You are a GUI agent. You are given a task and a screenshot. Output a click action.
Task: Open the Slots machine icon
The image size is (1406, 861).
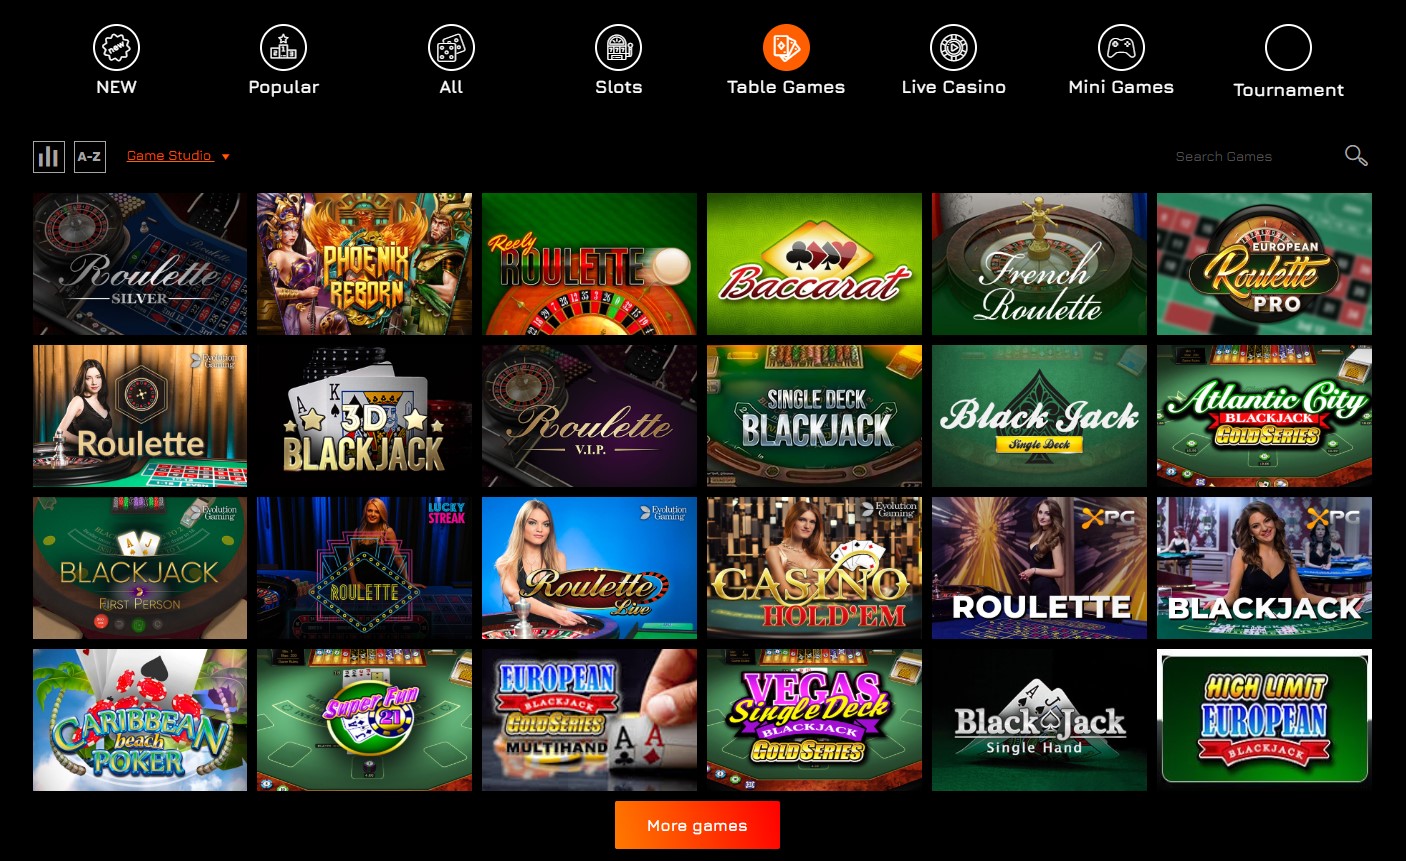[618, 47]
